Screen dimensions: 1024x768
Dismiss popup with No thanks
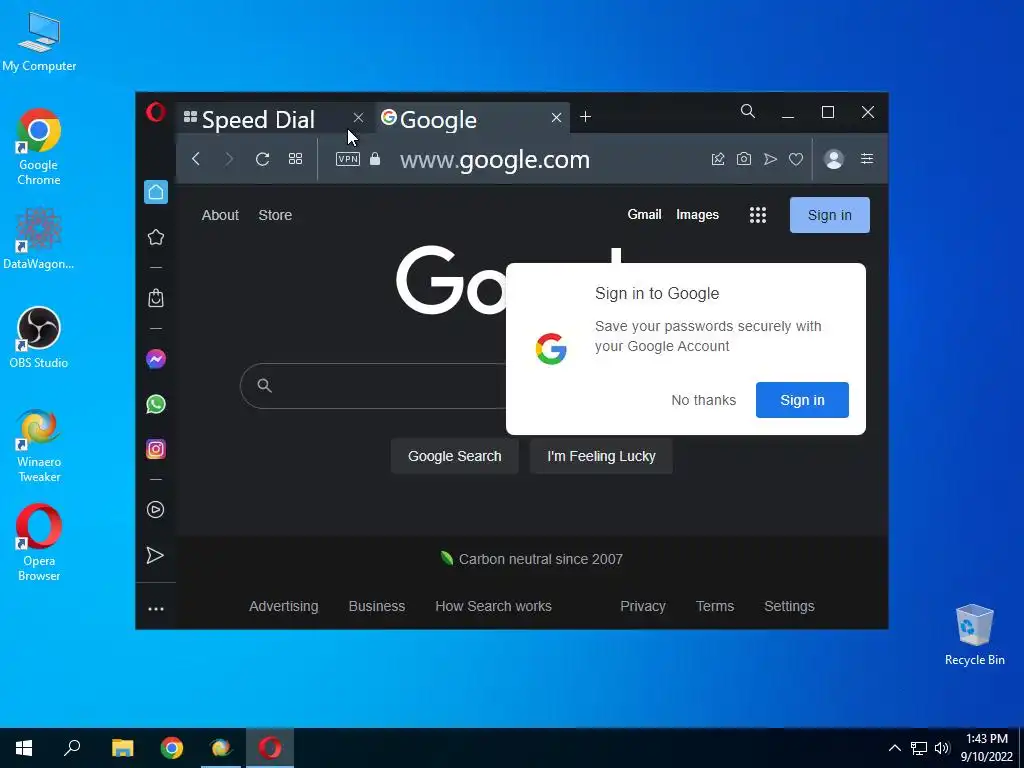pyautogui.click(x=703, y=400)
